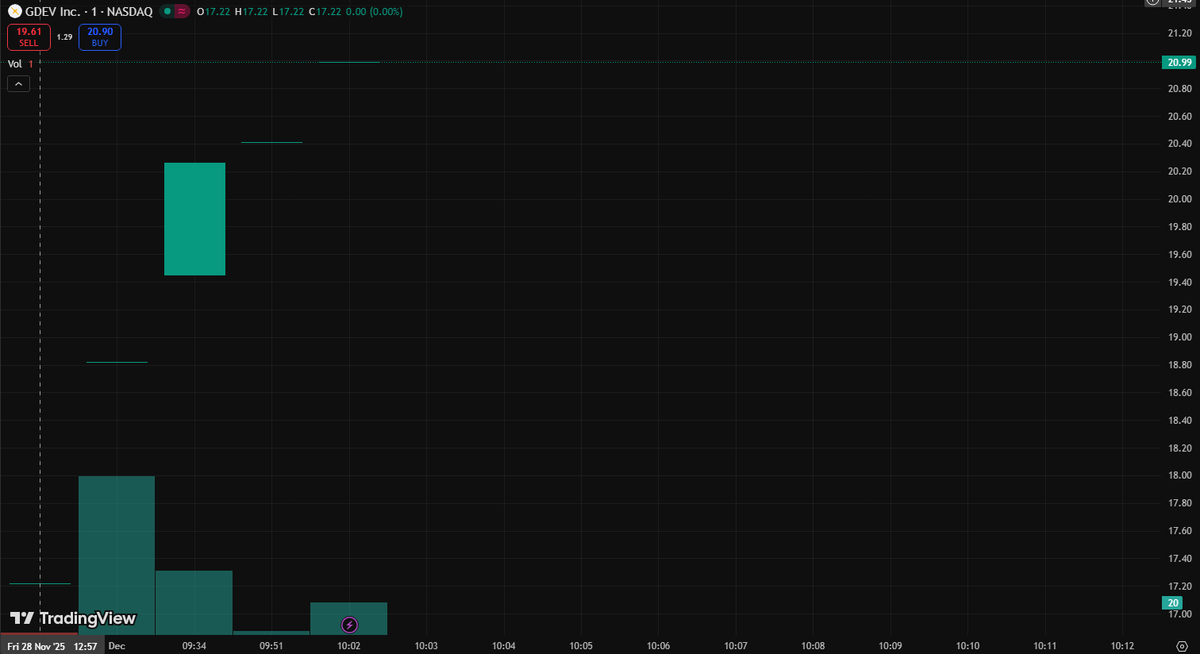Collapse the indicator legend chevron
1200x654 pixels.
[x=19, y=84]
